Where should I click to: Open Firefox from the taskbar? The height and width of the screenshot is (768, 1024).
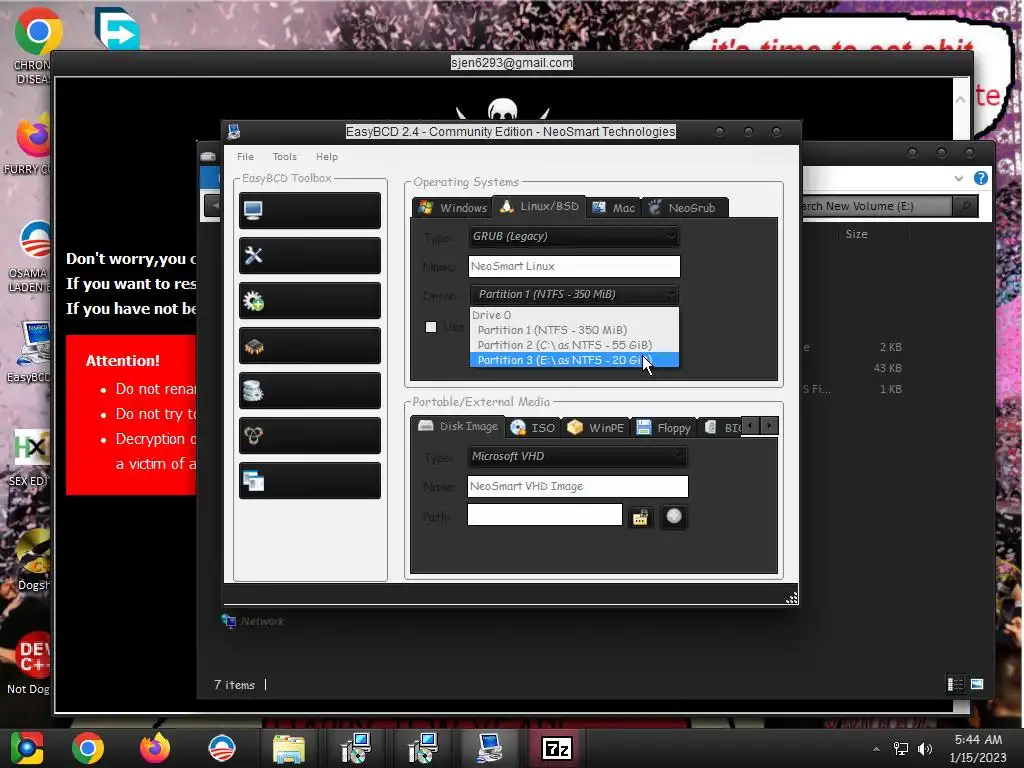click(x=155, y=748)
